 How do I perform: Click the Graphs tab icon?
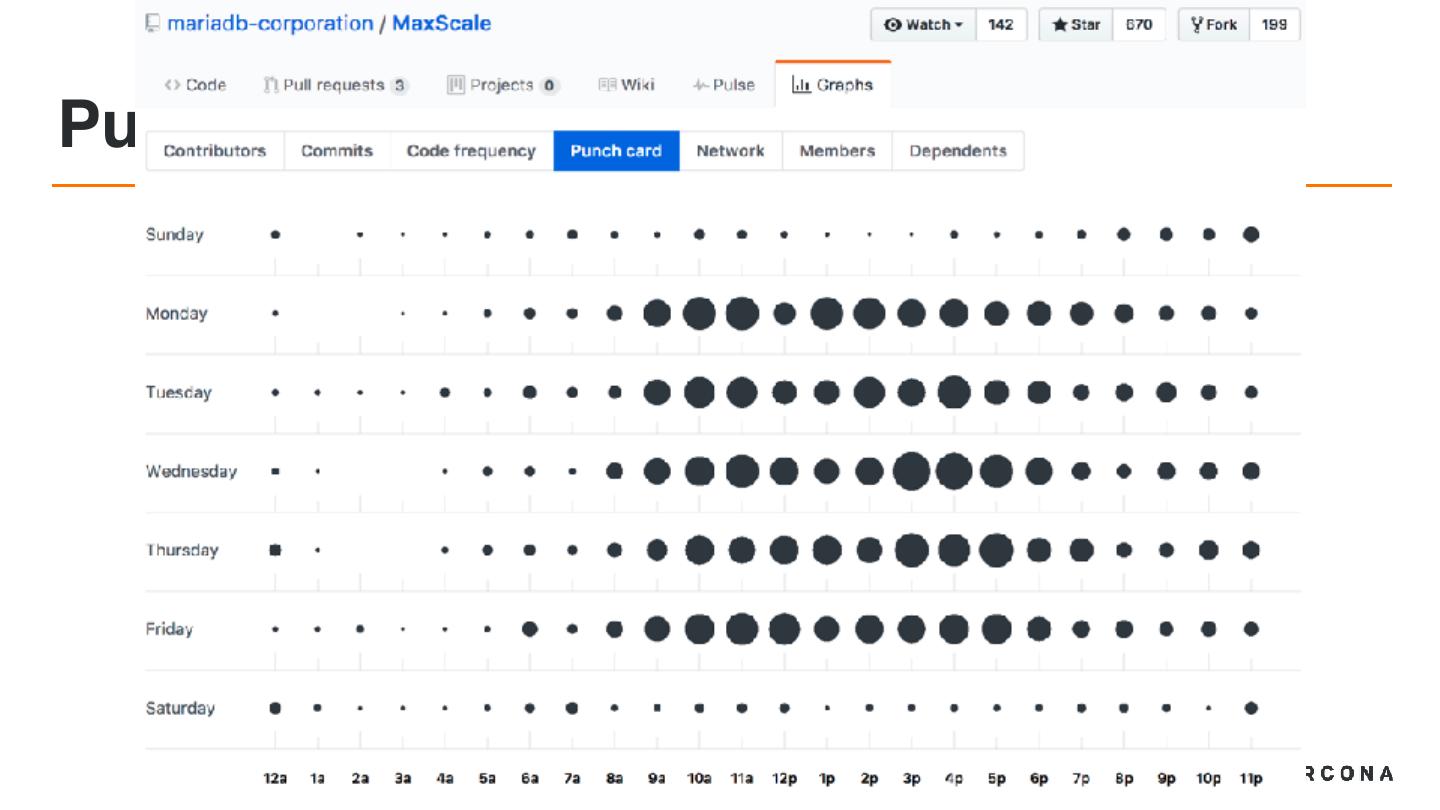tap(801, 85)
